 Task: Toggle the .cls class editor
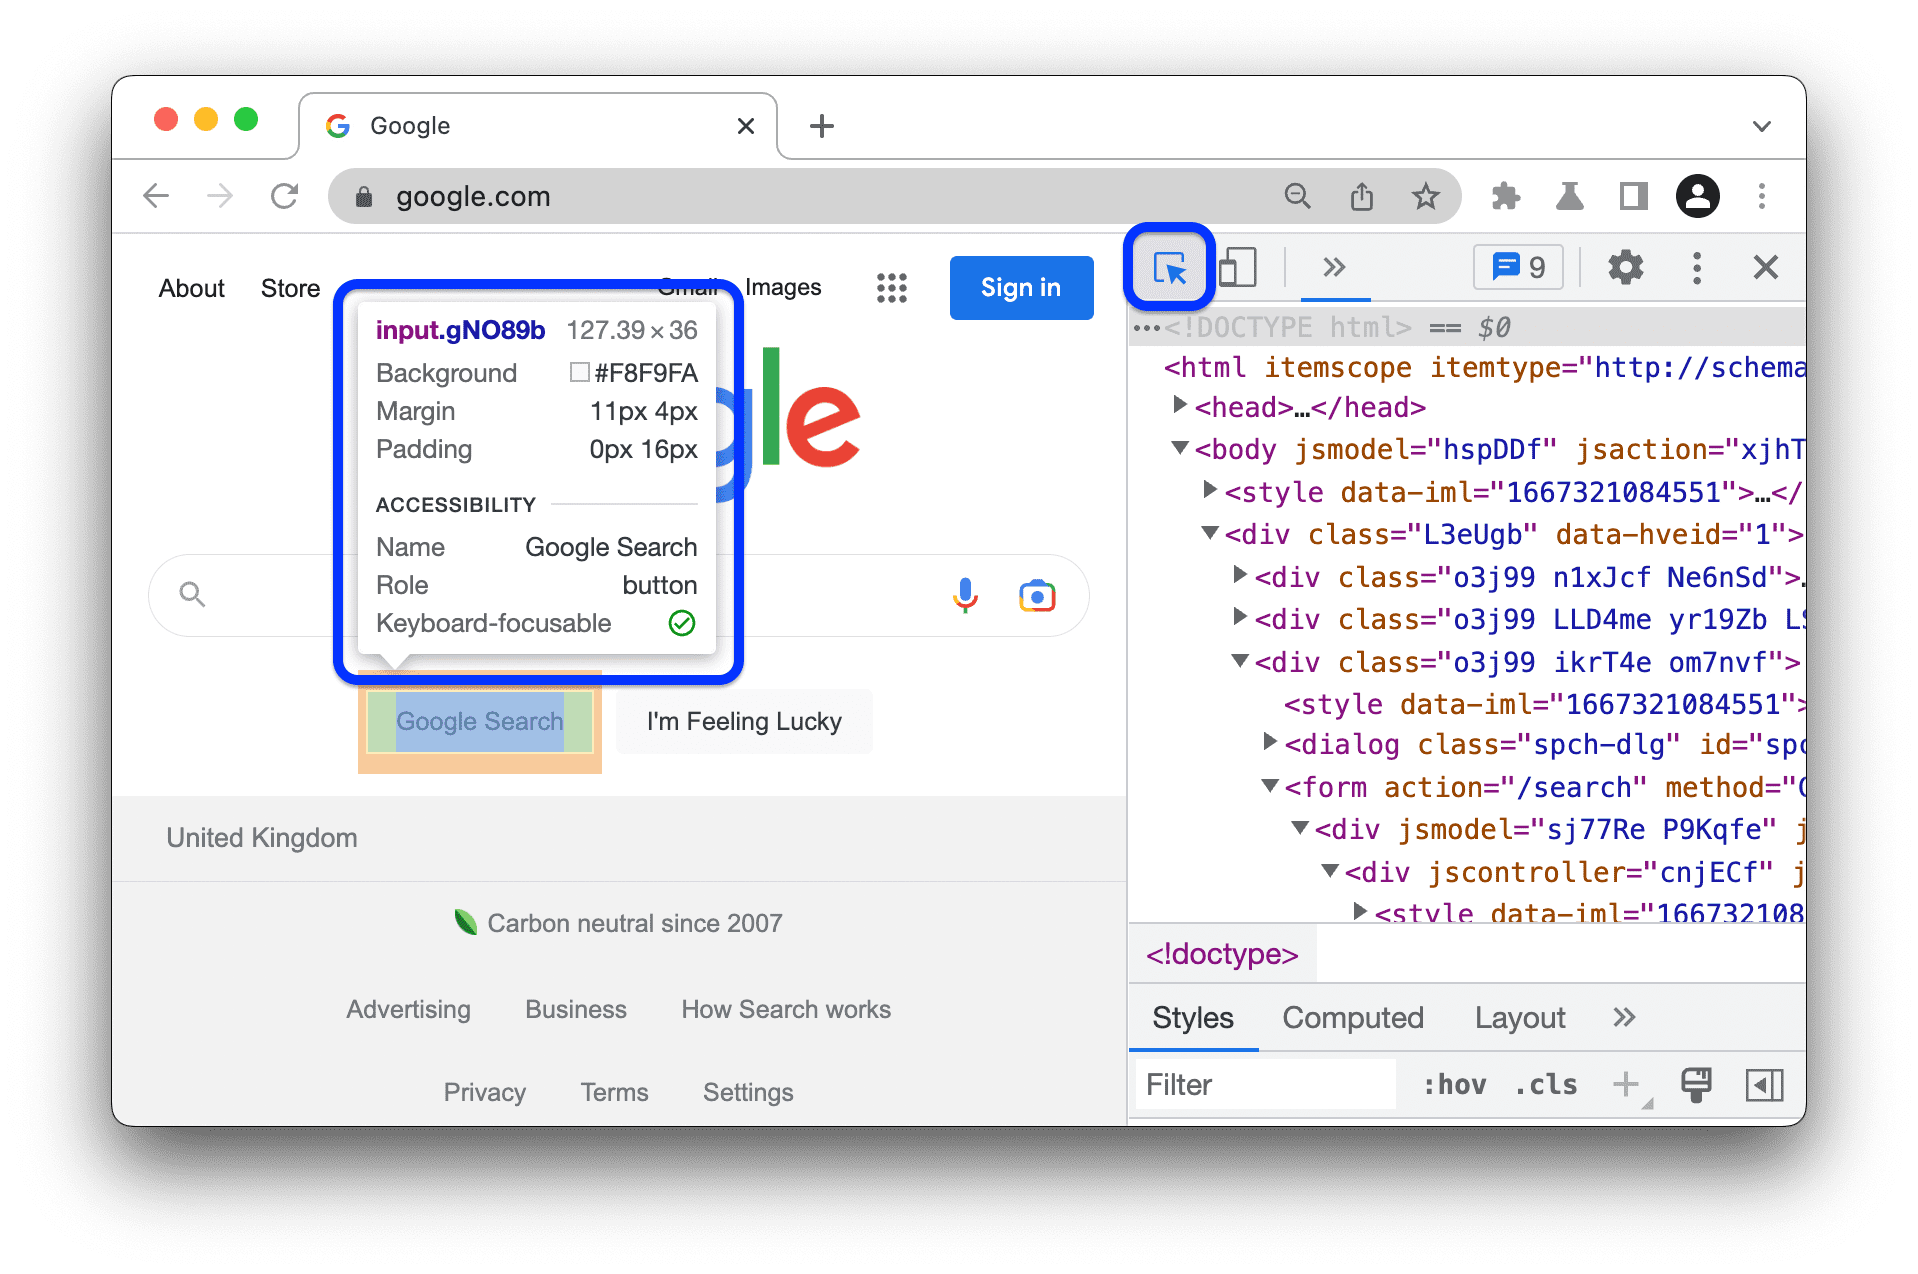click(x=1545, y=1084)
